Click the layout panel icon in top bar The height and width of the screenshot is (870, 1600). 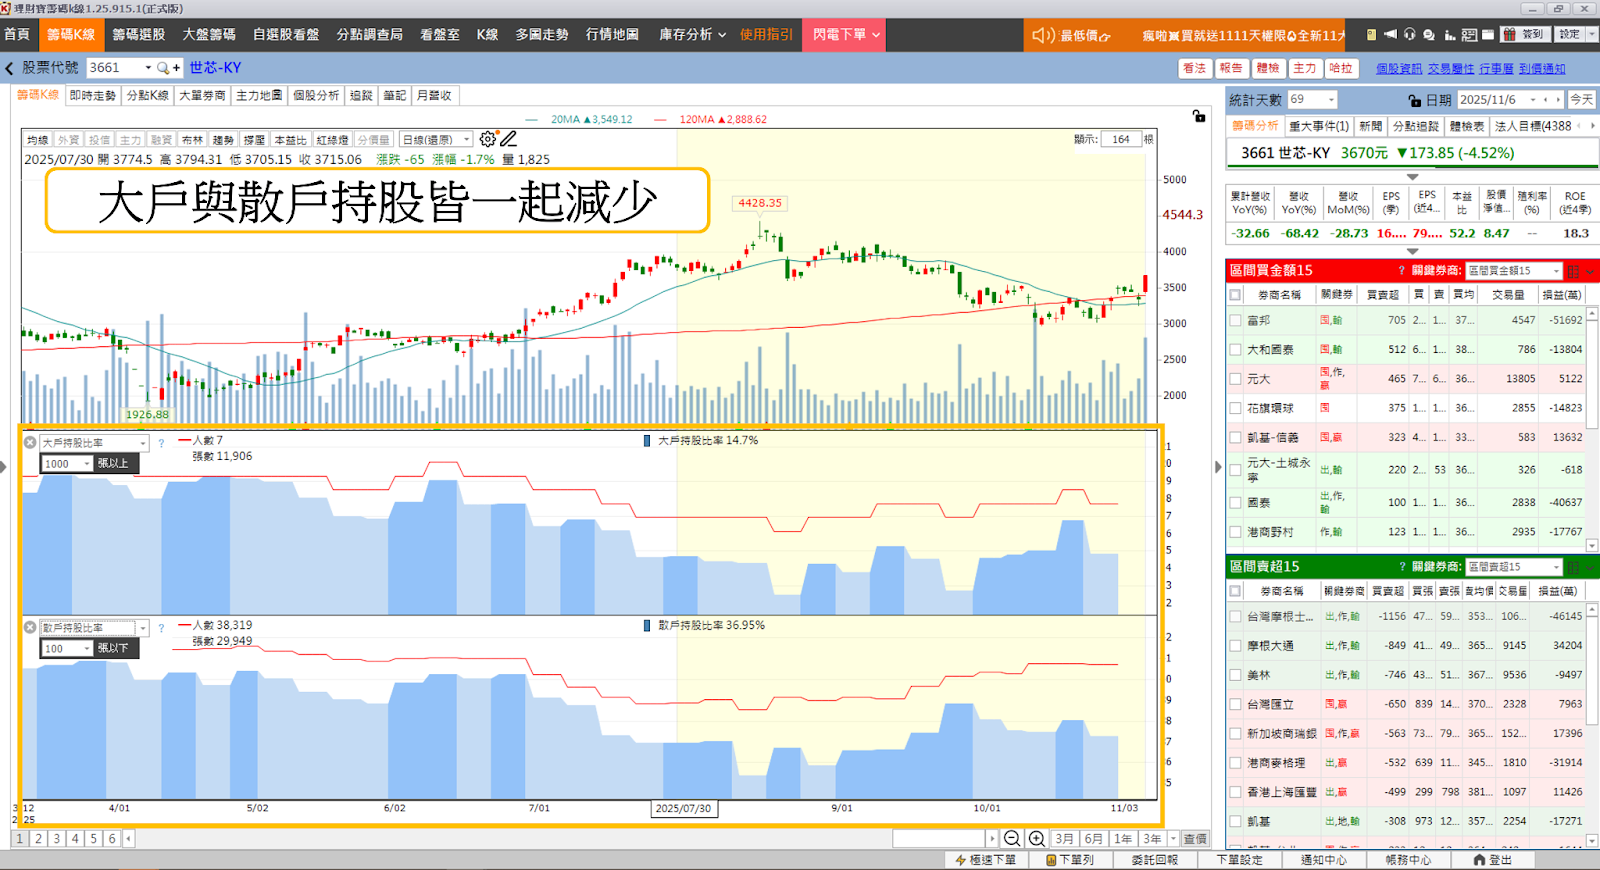[1469, 34]
